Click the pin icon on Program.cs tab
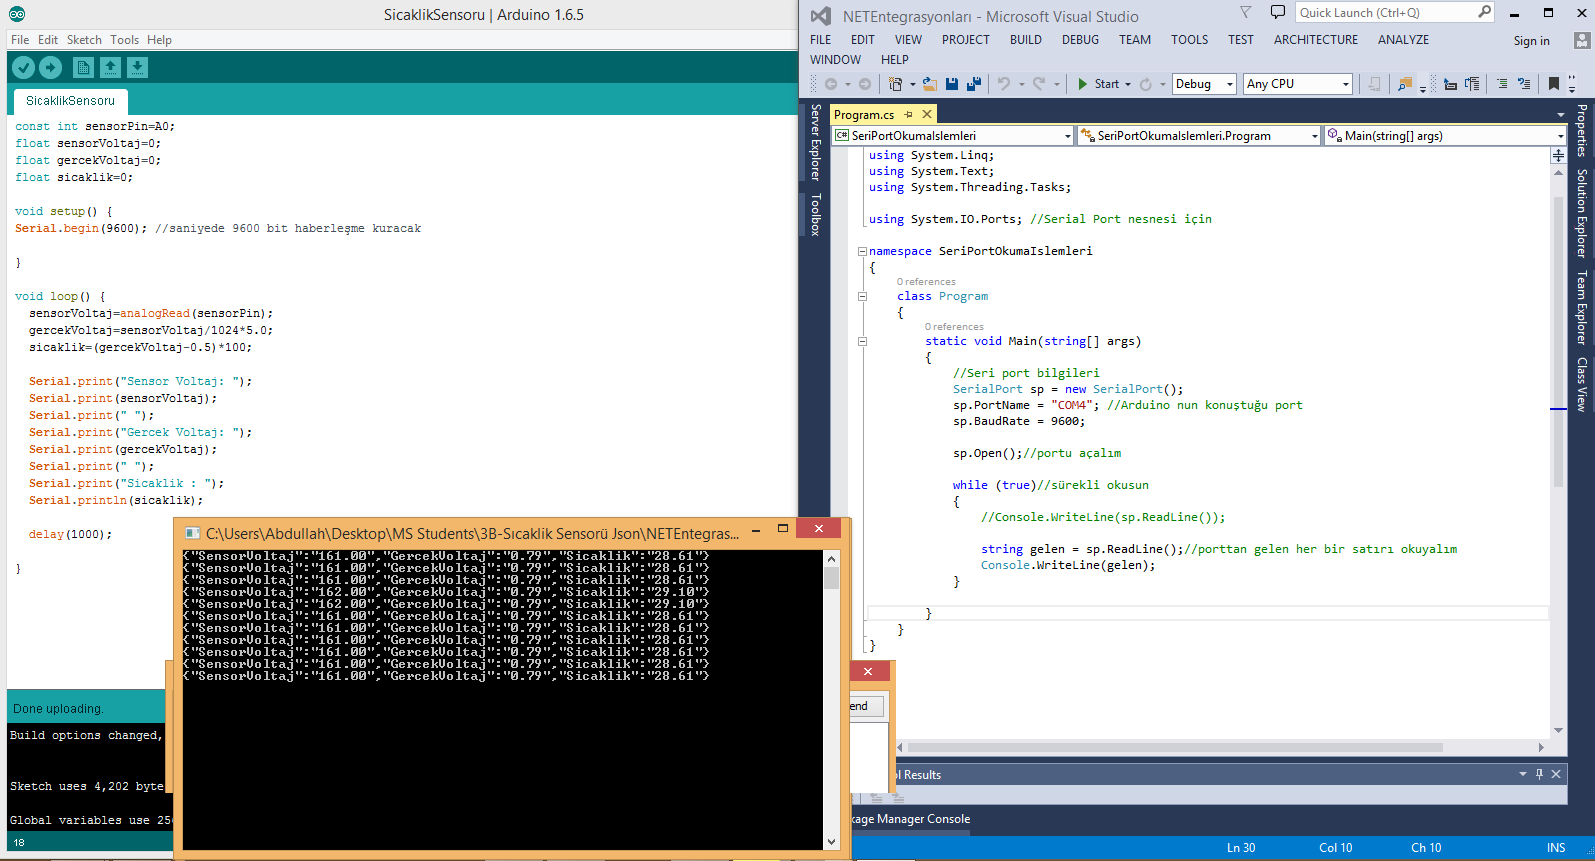The height and width of the screenshot is (861, 1595). (x=908, y=115)
